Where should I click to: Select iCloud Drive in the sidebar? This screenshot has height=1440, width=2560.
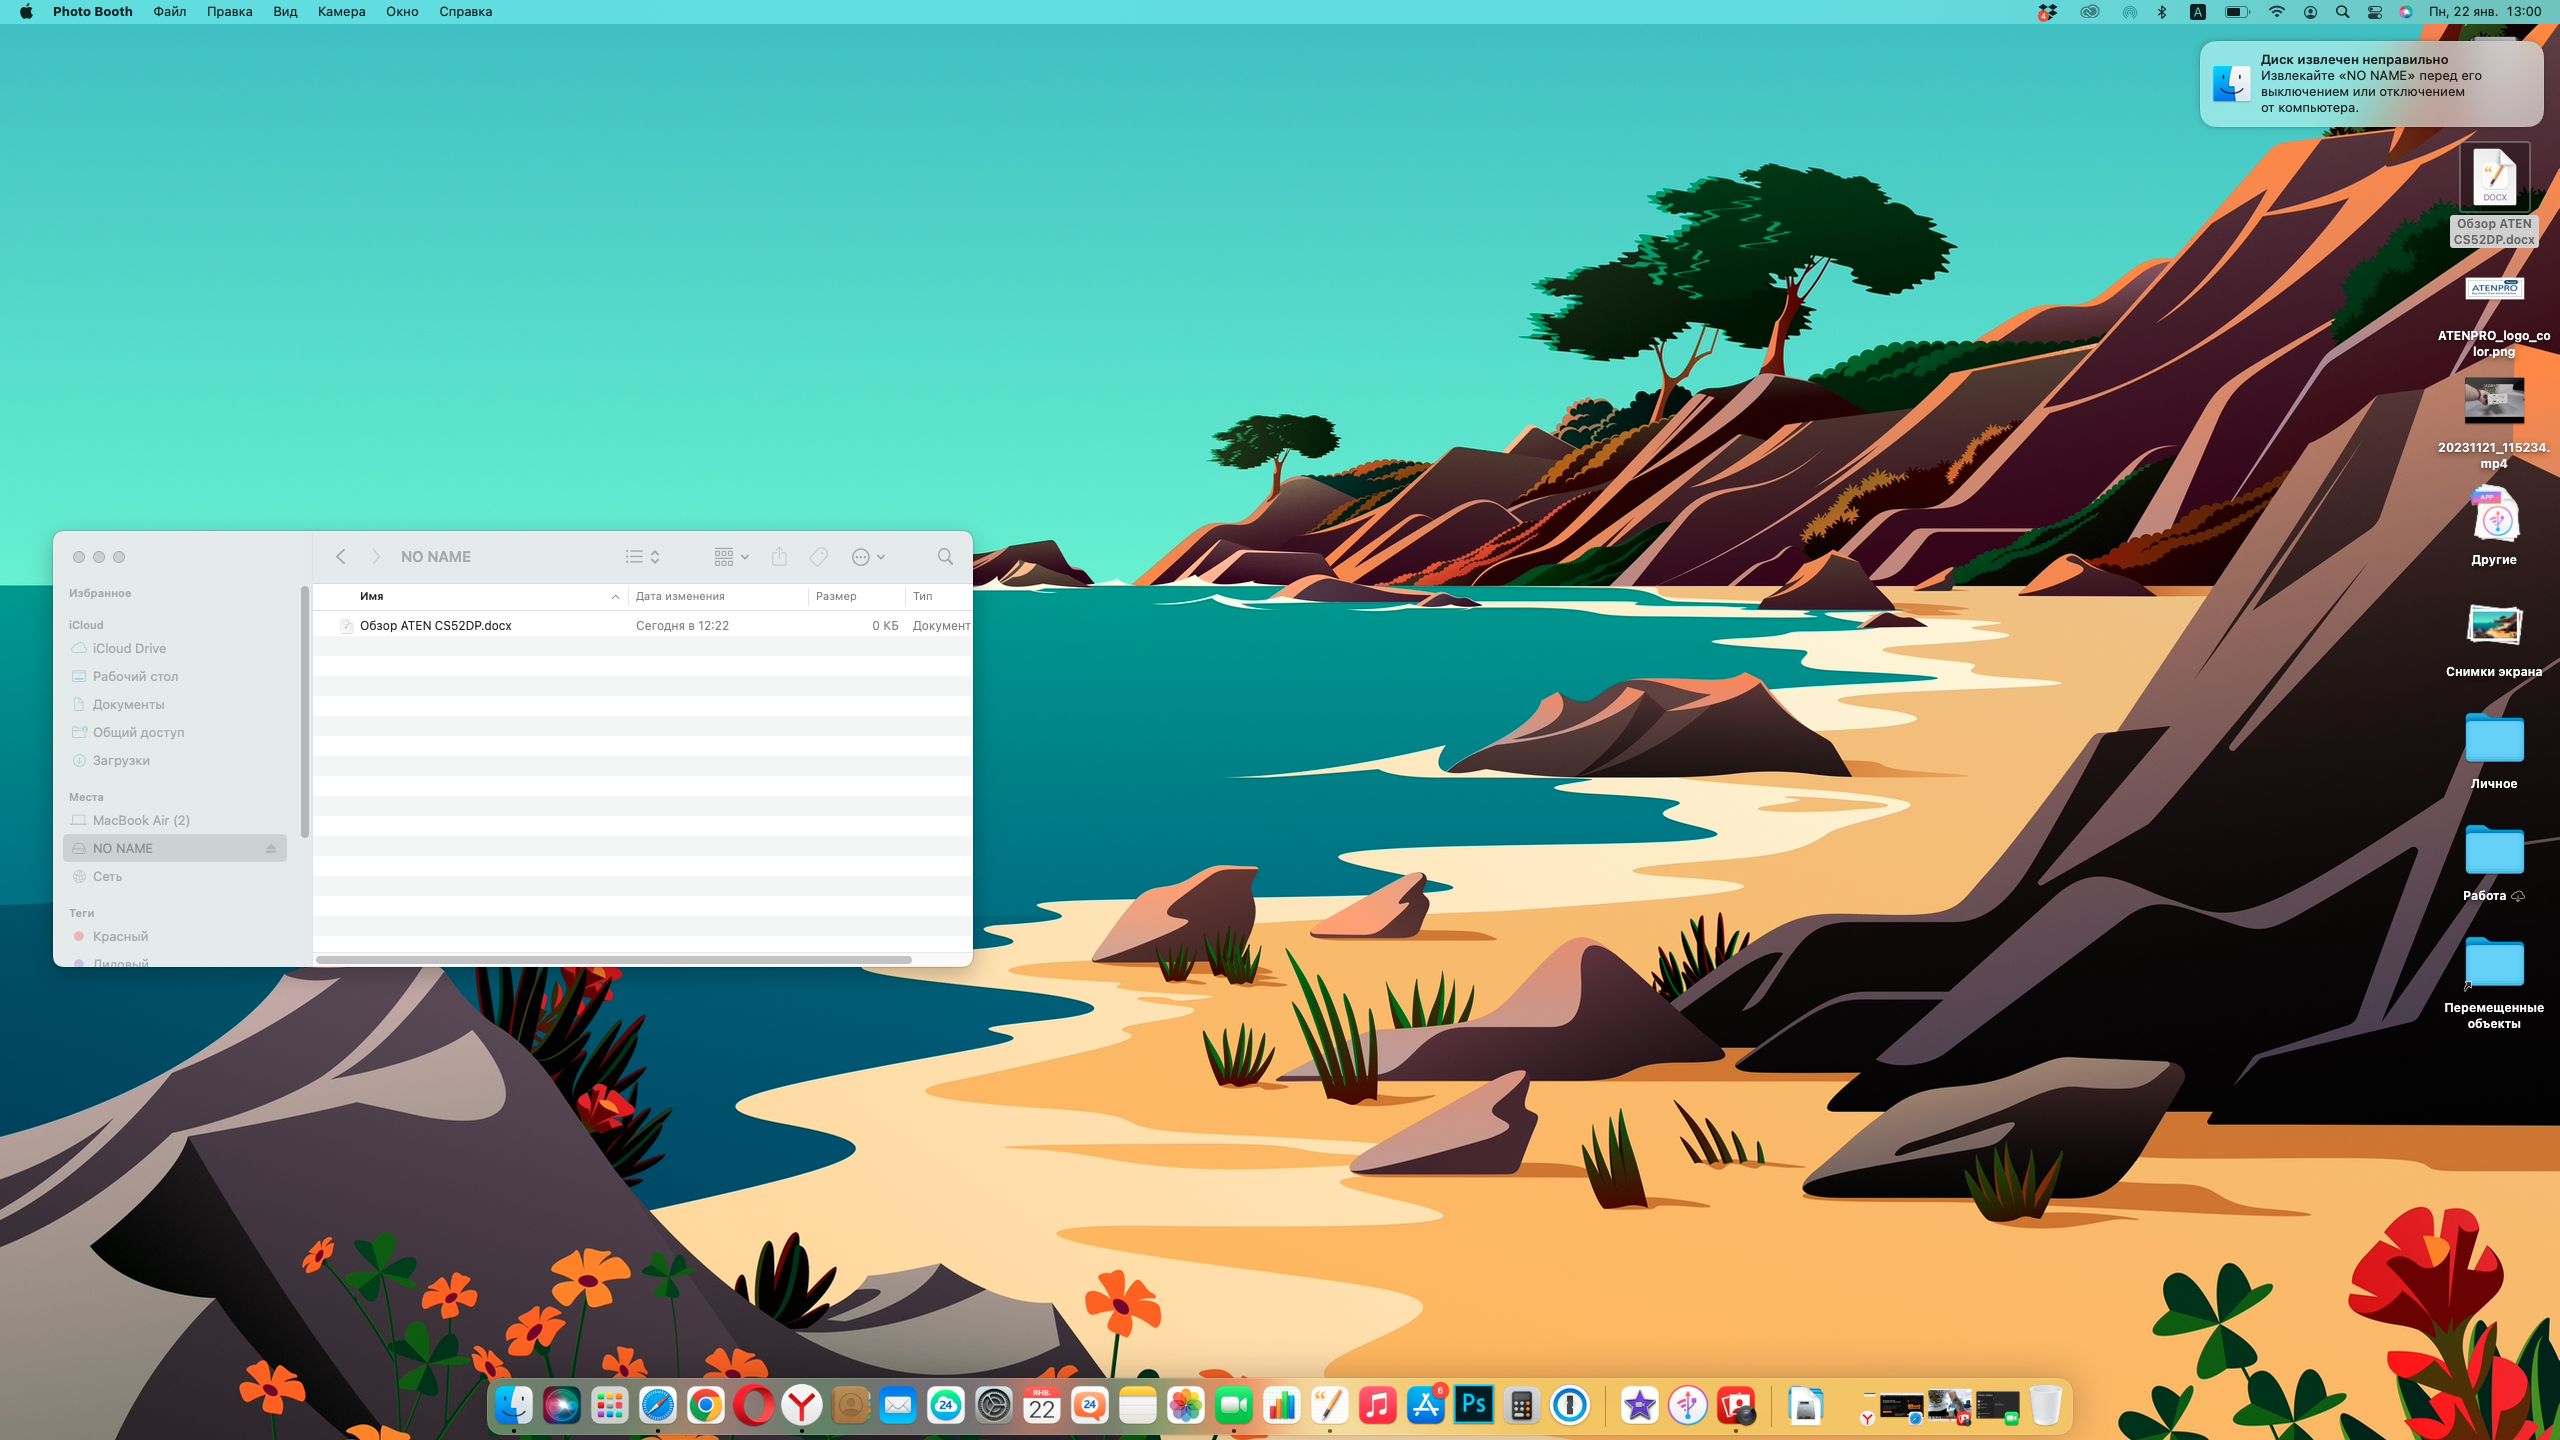point(129,648)
